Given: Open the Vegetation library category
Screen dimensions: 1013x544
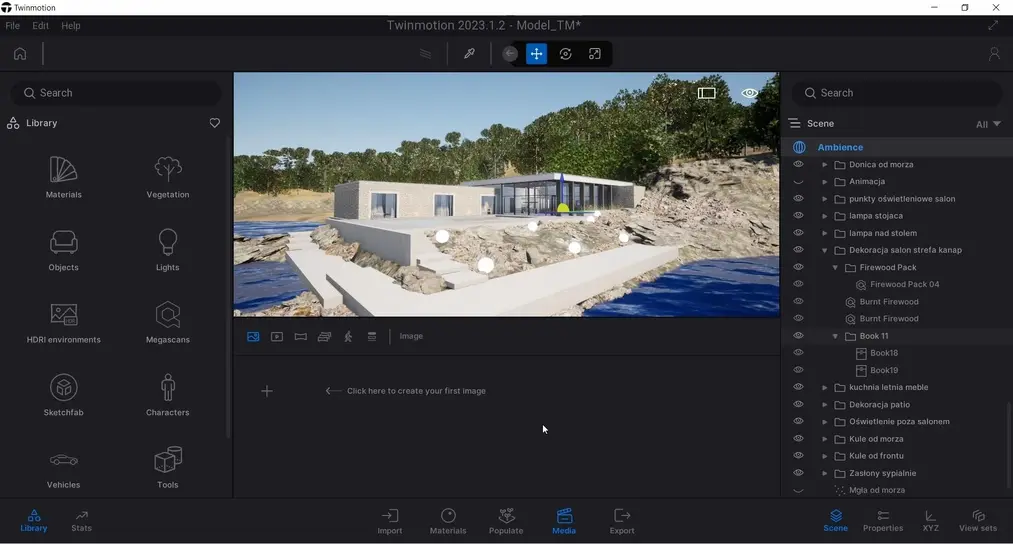Looking at the screenshot, I should click(x=168, y=177).
